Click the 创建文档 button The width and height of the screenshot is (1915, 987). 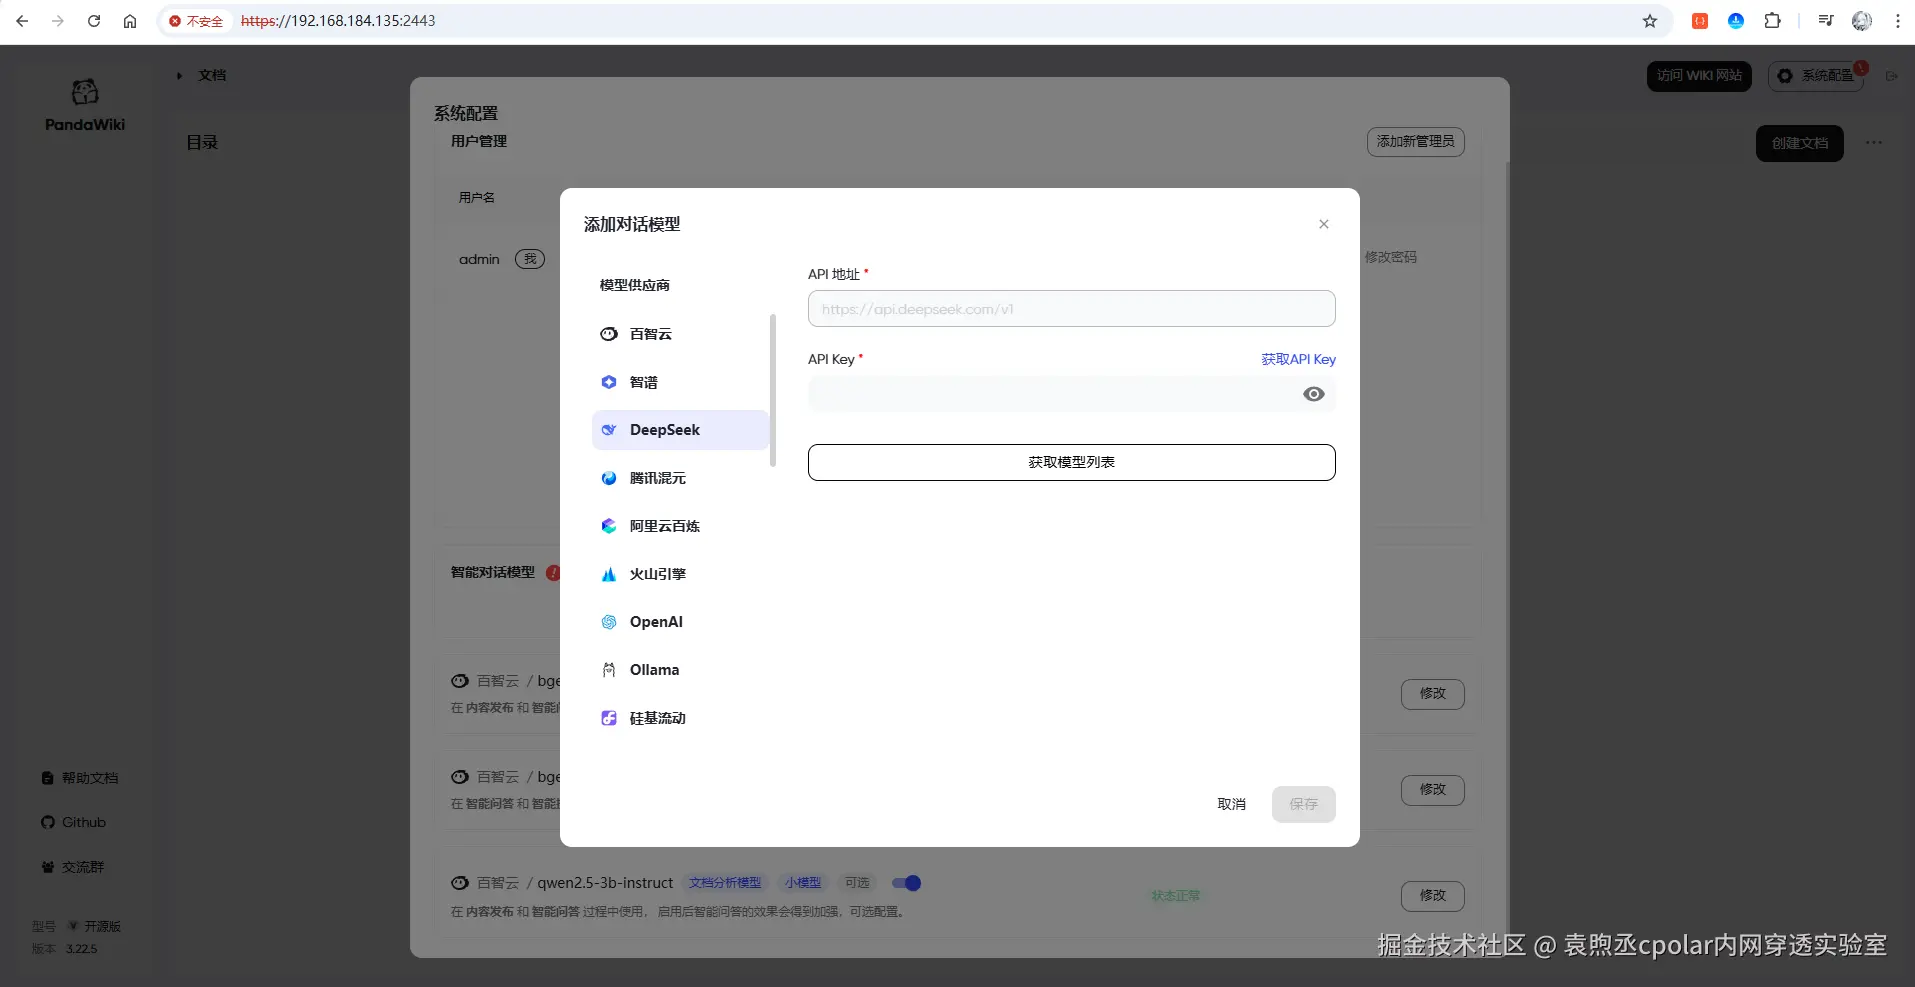tap(1799, 143)
